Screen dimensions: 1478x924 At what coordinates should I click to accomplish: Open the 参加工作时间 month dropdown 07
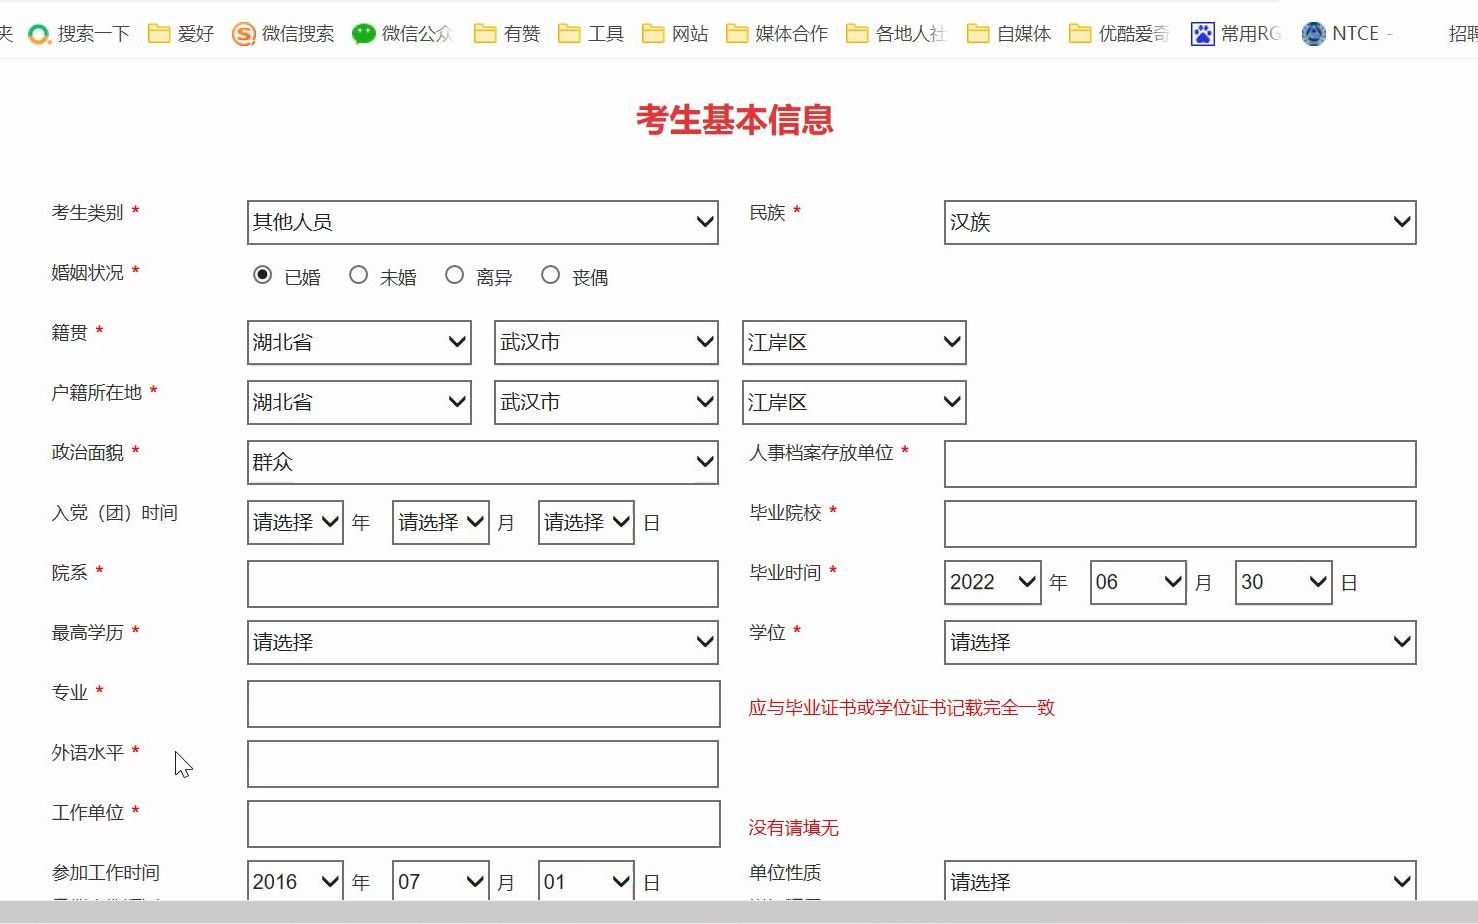[441, 881]
